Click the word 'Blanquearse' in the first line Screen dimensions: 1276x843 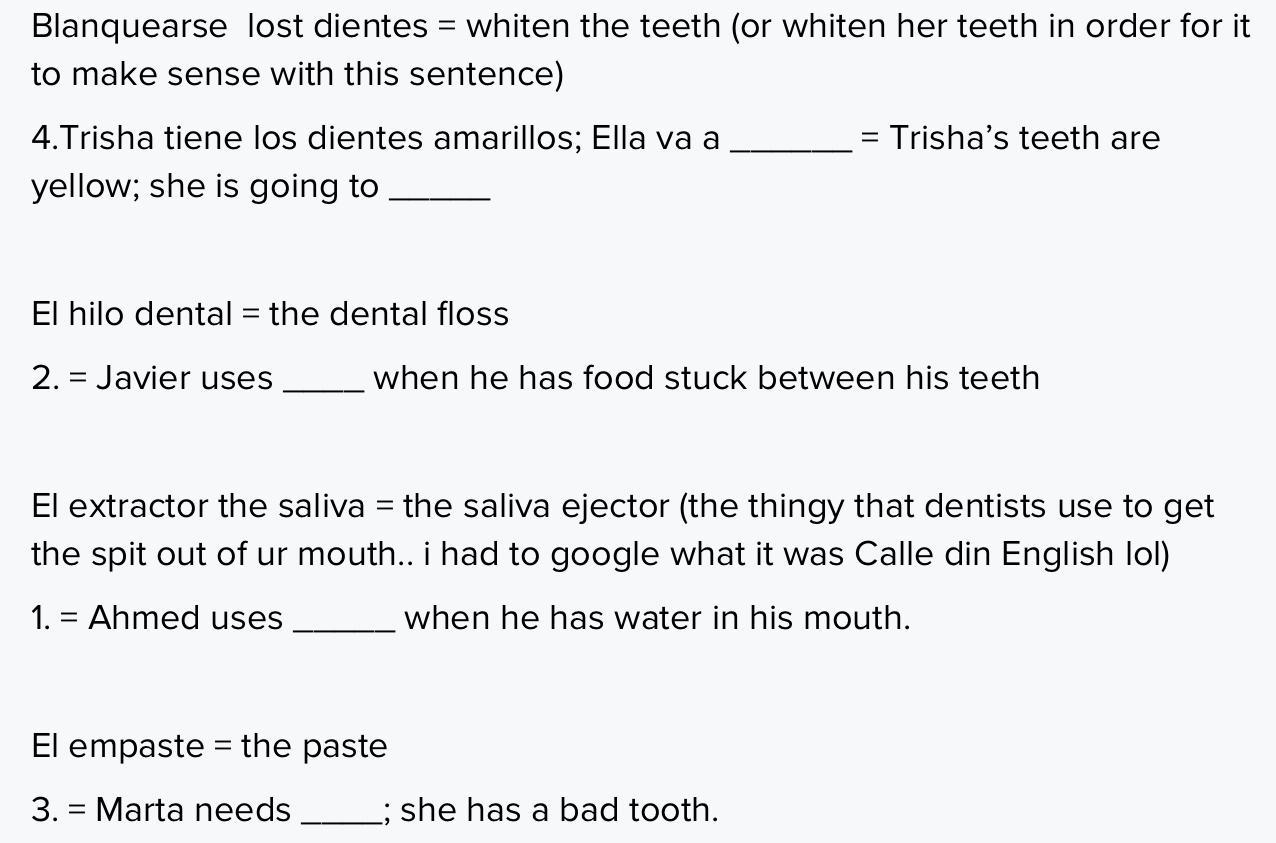point(129,26)
